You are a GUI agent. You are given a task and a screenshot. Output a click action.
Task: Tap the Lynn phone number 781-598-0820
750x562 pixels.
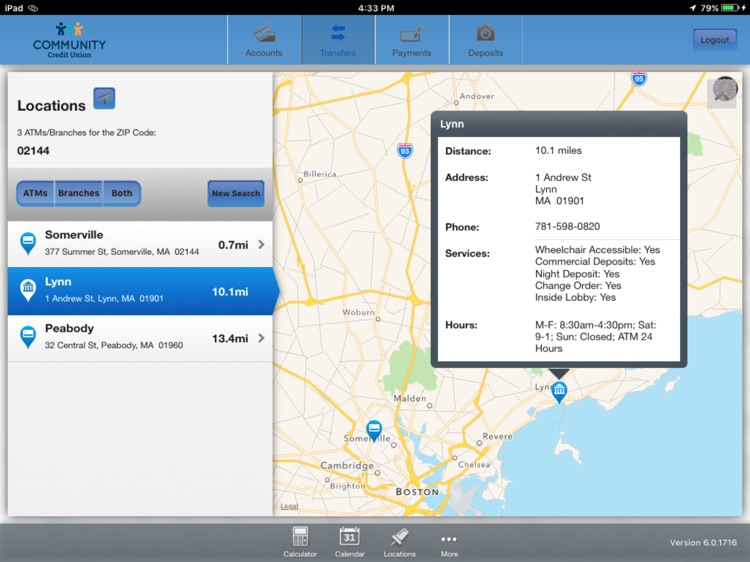pyautogui.click(x=567, y=226)
